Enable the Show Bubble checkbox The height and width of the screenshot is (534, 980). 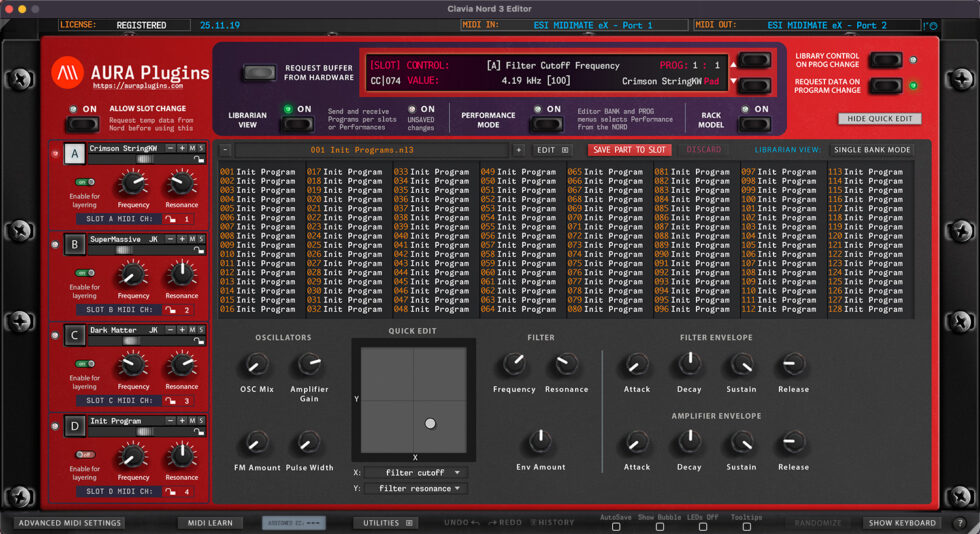tap(659, 526)
